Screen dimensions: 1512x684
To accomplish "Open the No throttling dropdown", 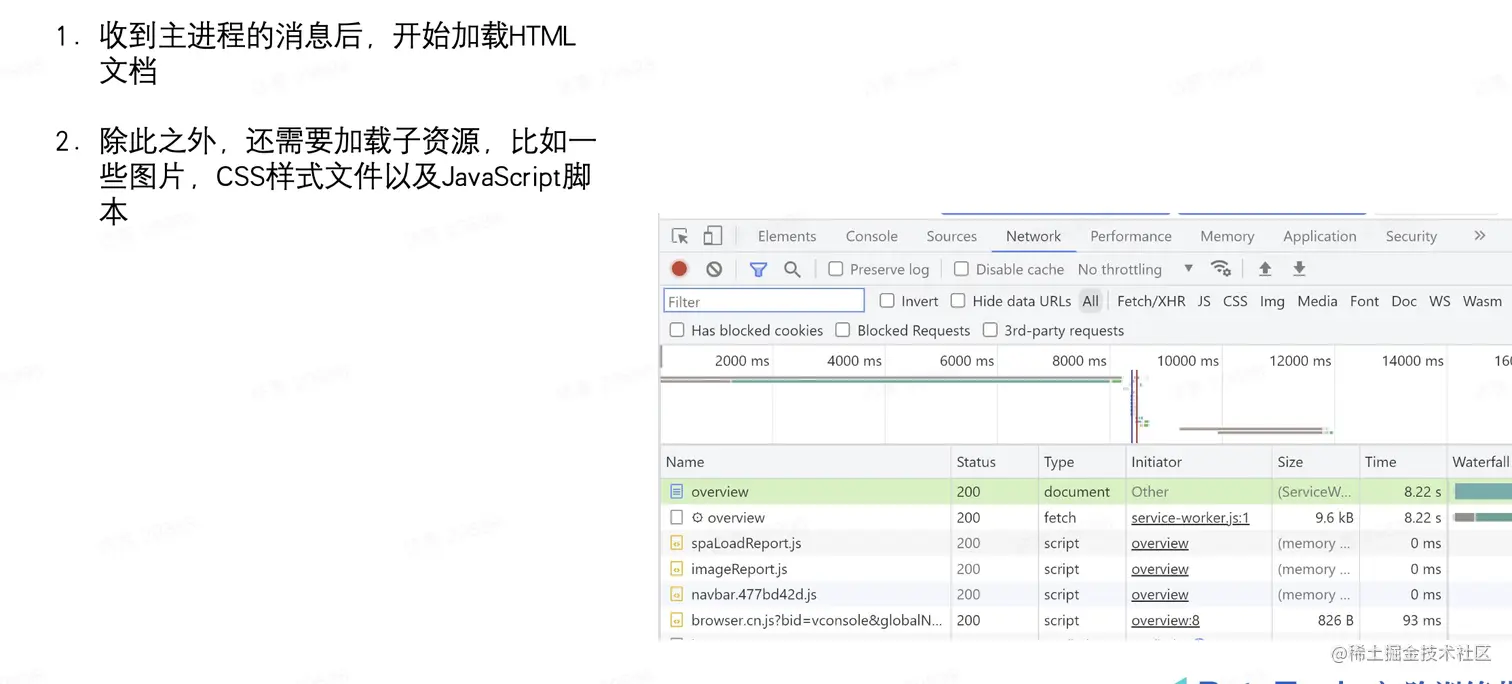I will [1135, 269].
